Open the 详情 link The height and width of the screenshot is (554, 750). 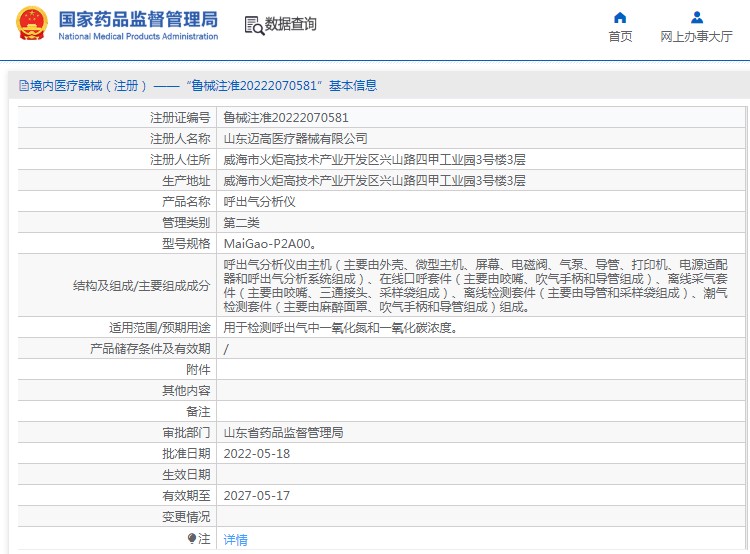(235, 540)
